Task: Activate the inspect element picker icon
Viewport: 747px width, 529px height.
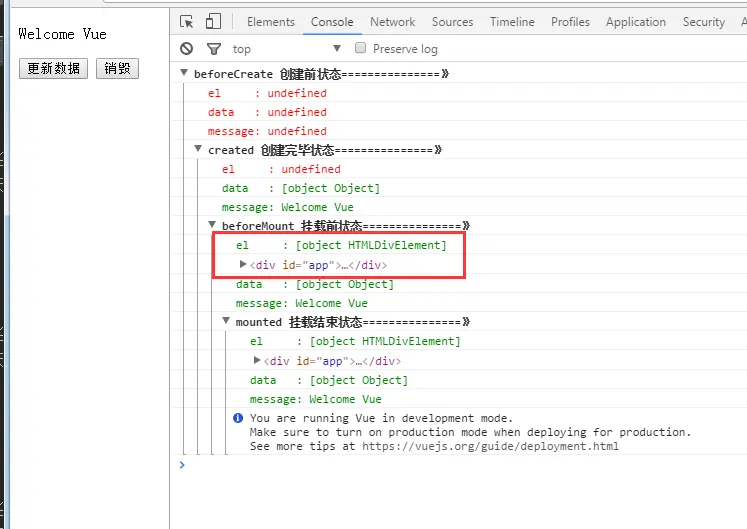Action: (186, 22)
